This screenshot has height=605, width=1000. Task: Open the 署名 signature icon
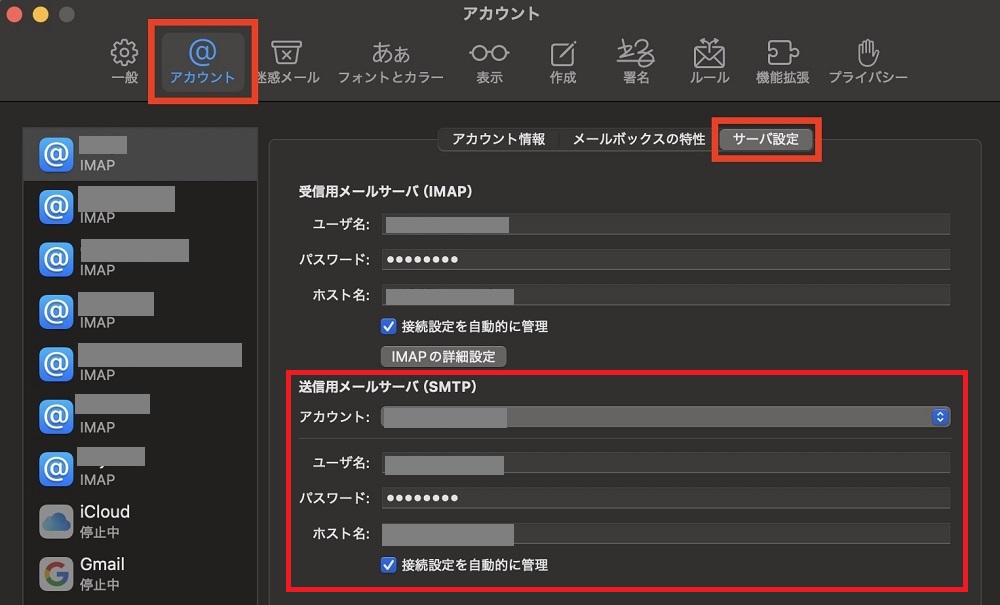coord(636,60)
